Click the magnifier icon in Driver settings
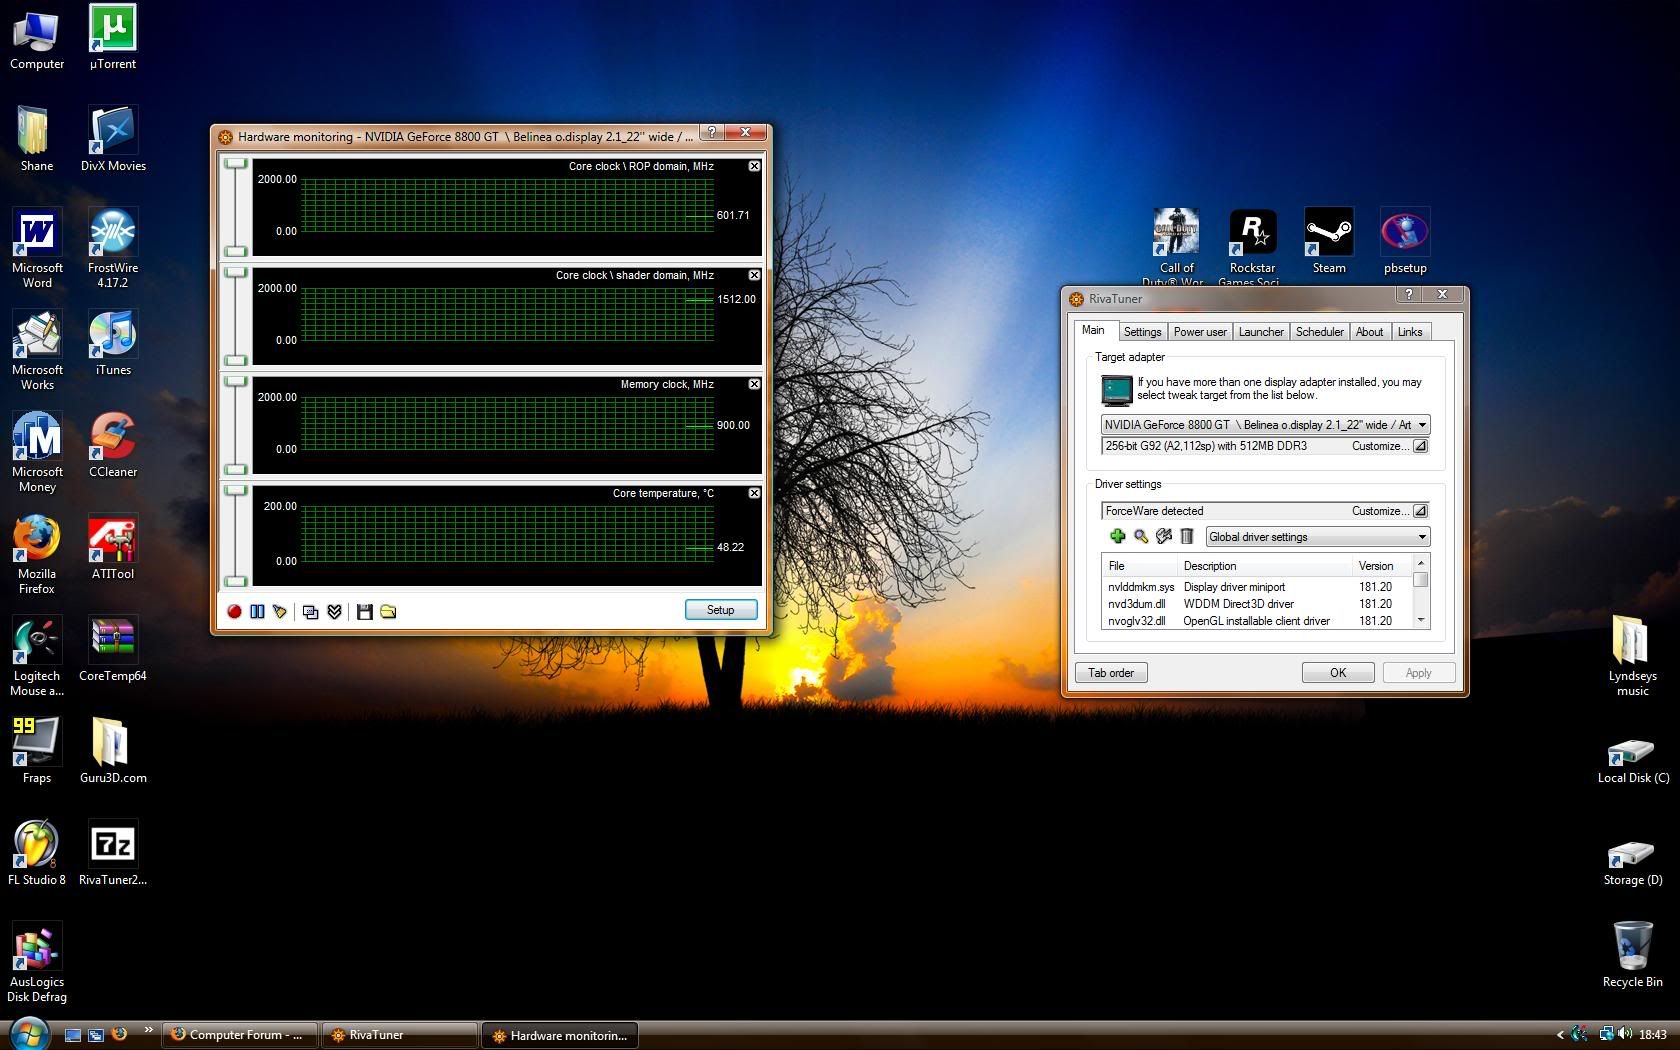This screenshot has width=1680, height=1050. pyautogui.click(x=1140, y=537)
